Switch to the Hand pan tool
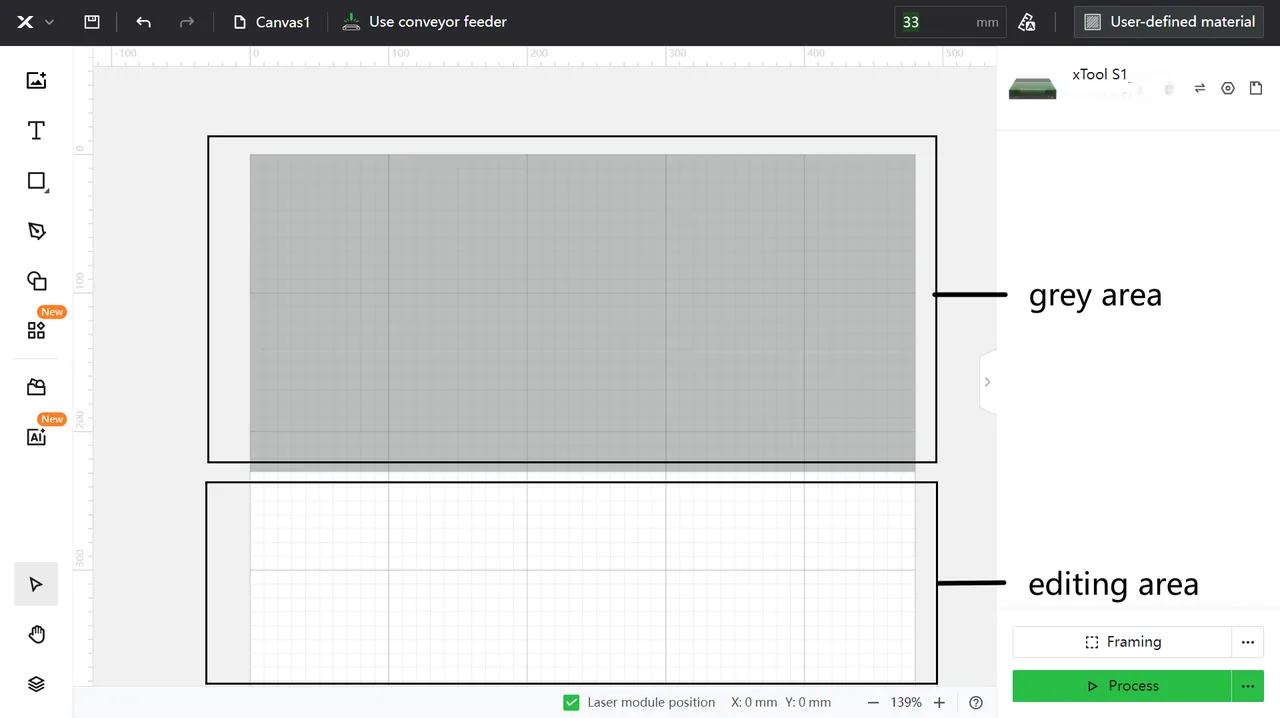The image size is (1280, 718). point(36,634)
